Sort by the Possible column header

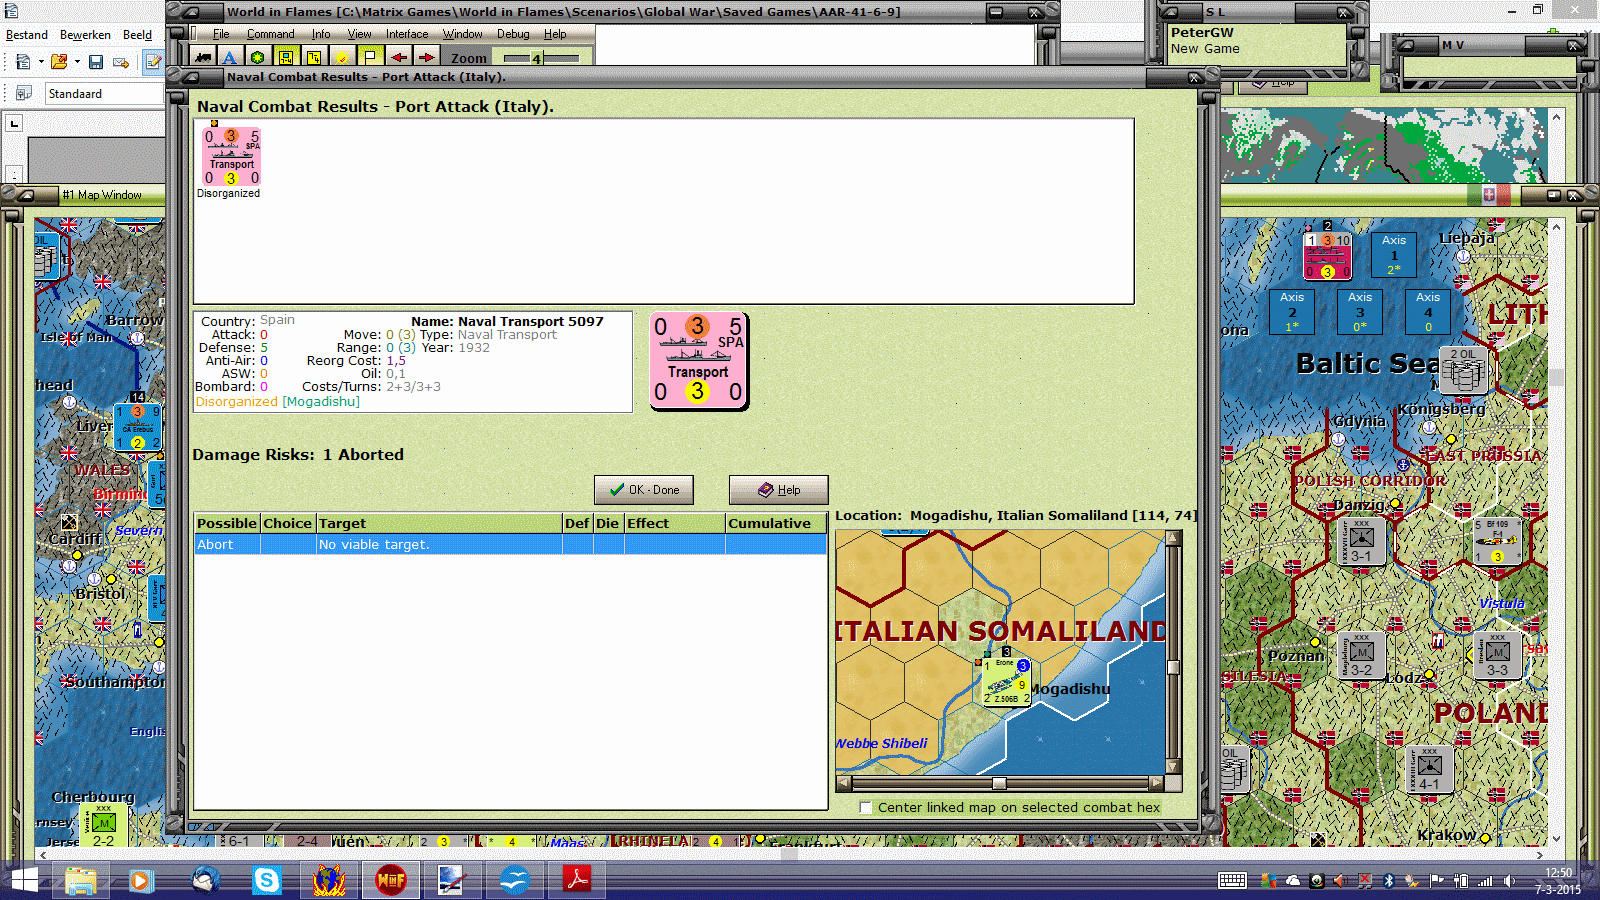tap(227, 523)
